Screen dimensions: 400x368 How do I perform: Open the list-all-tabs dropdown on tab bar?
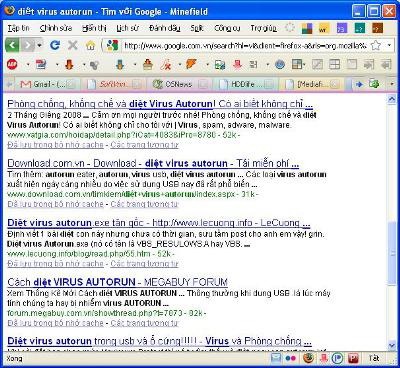tap(392, 84)
